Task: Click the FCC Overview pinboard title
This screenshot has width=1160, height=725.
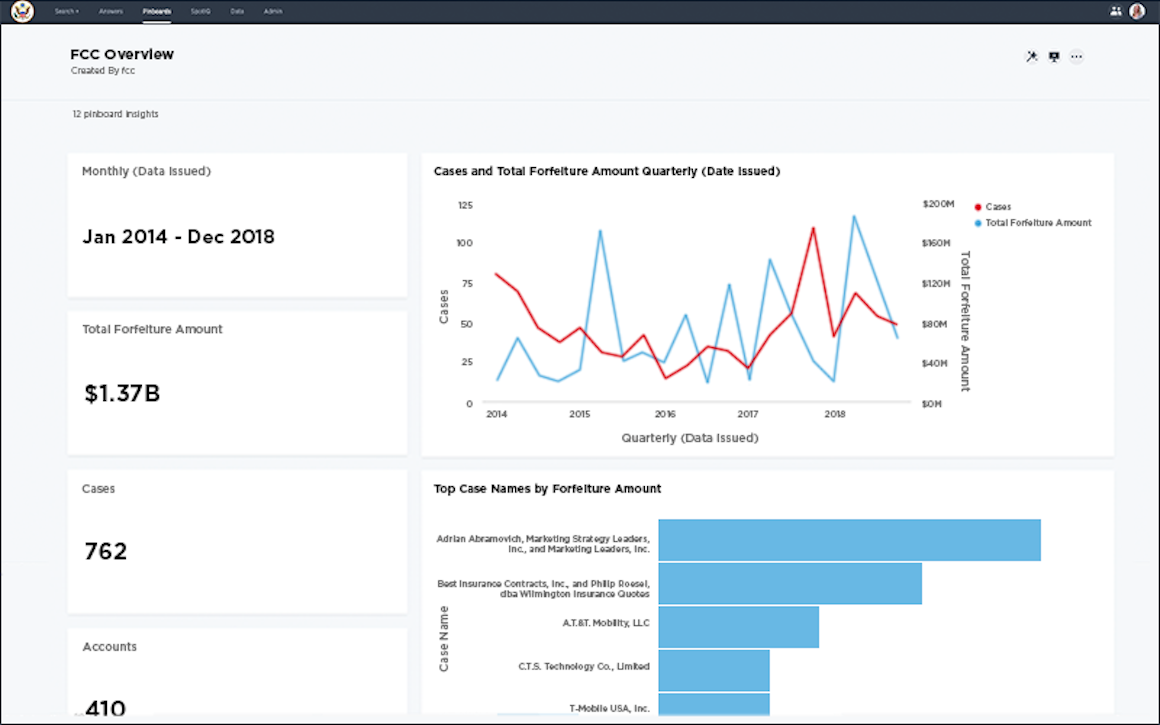Action: [x=122, y=54]
